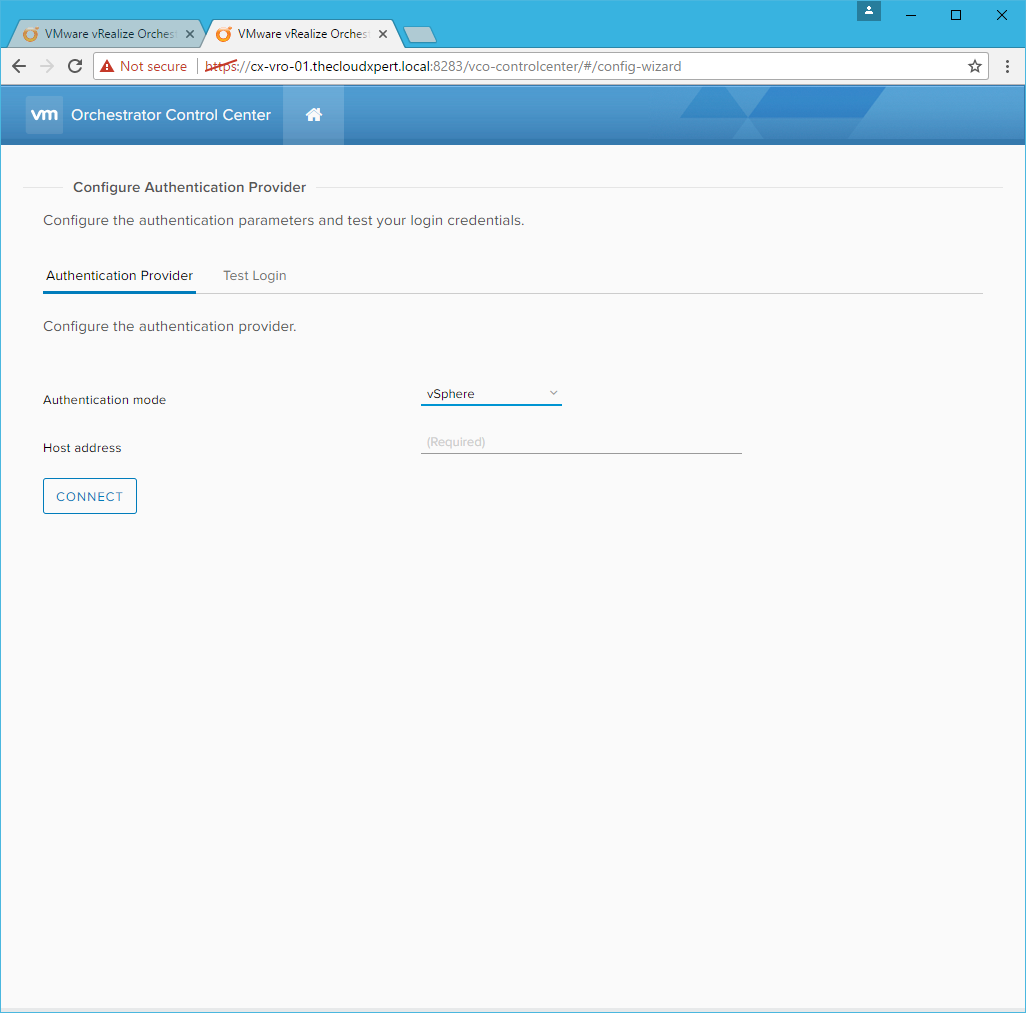
Task: Open a new browser tab
Action: (x=420, y=35)
